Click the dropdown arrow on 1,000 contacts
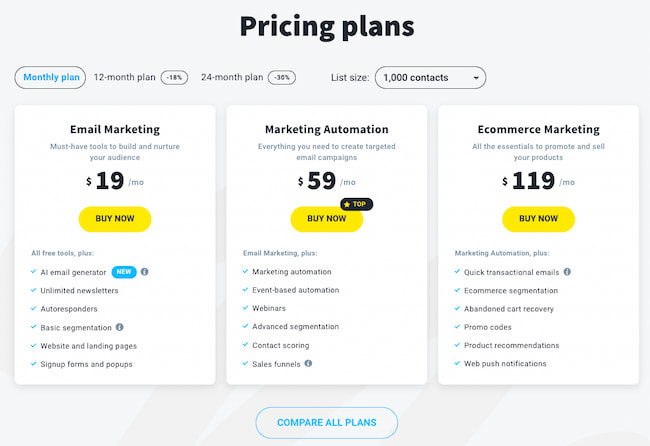The image size is (650, 446). (x=475, y=77)
